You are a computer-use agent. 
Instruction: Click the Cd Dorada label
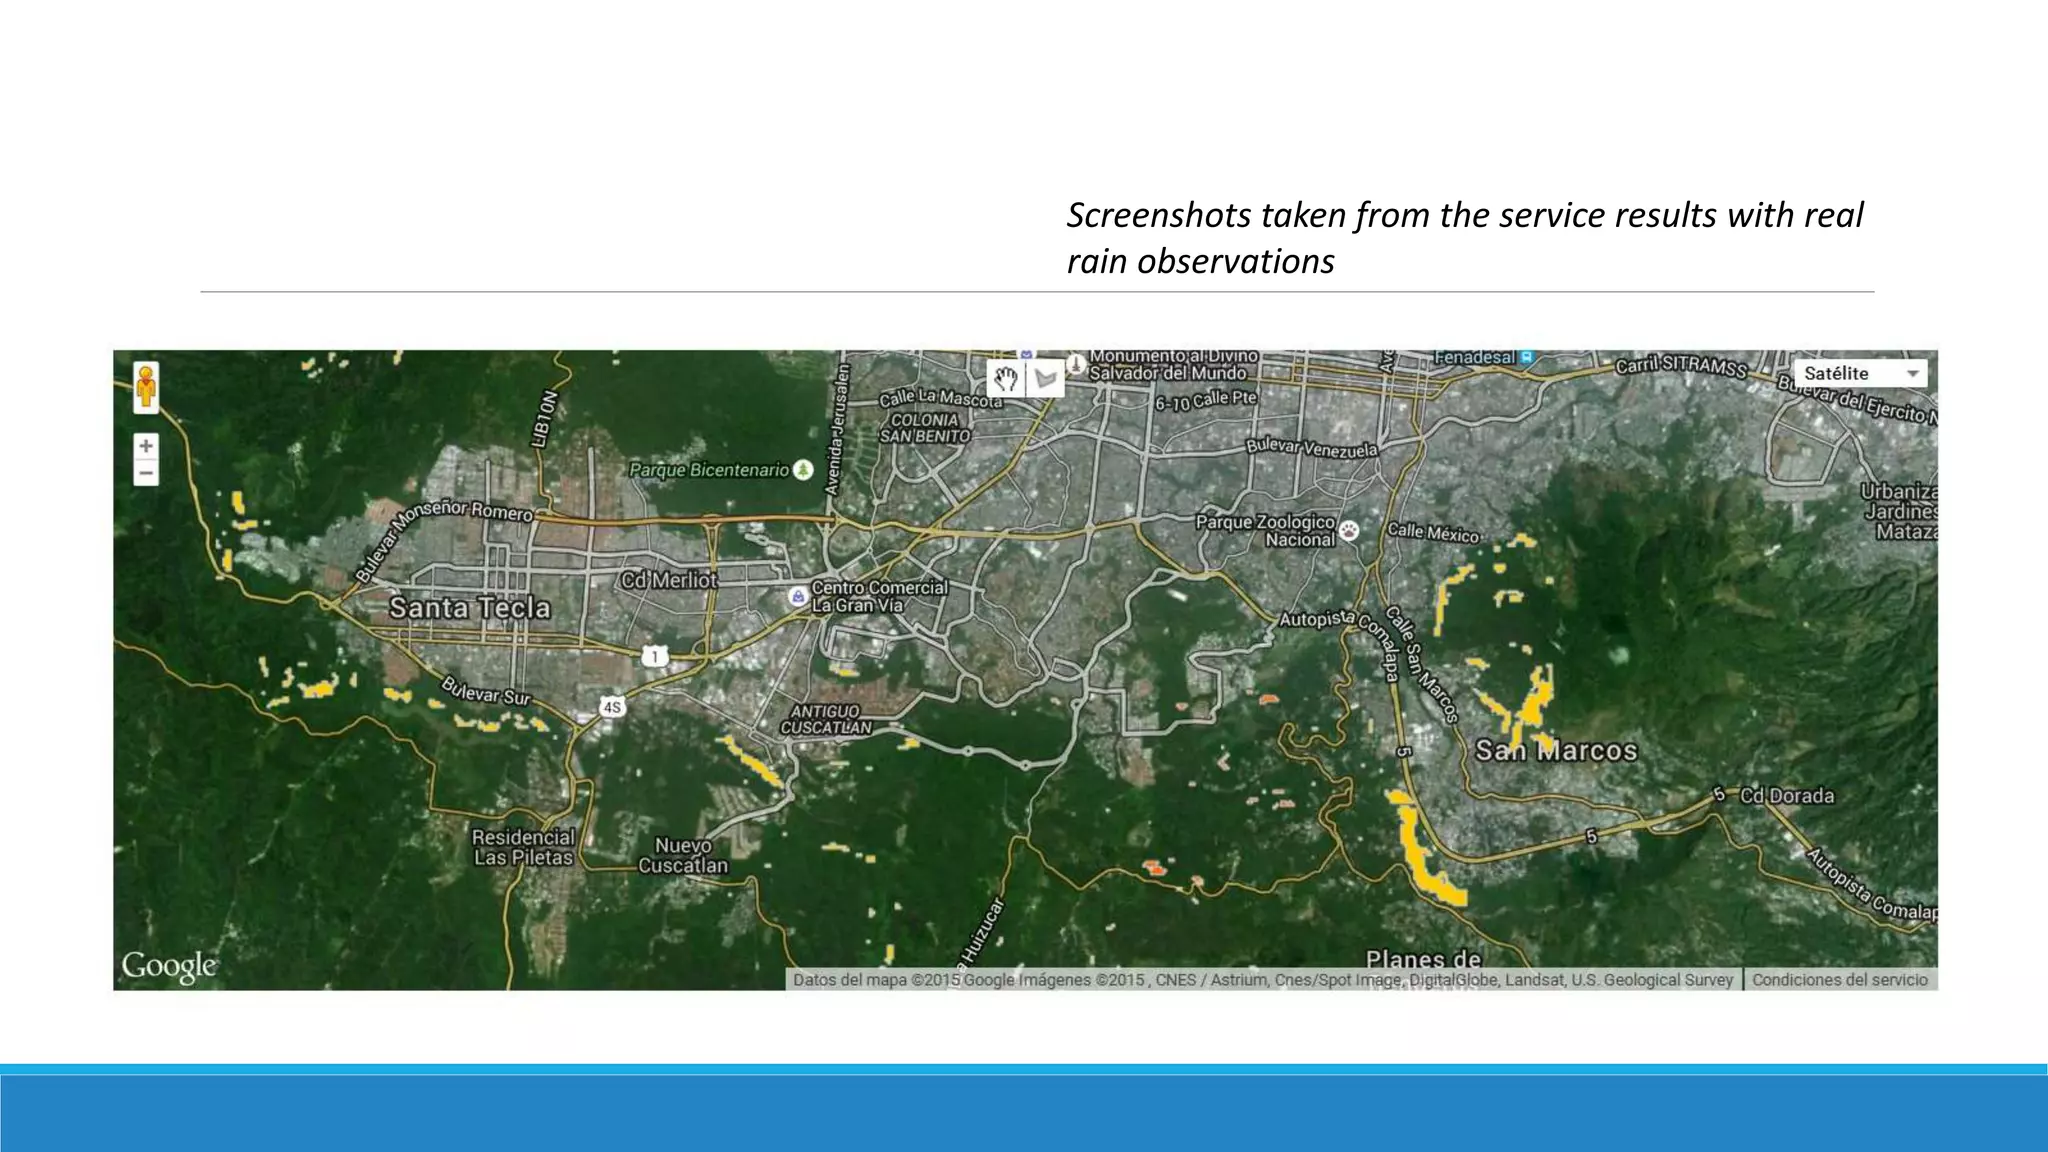(x=1788, y=796)
